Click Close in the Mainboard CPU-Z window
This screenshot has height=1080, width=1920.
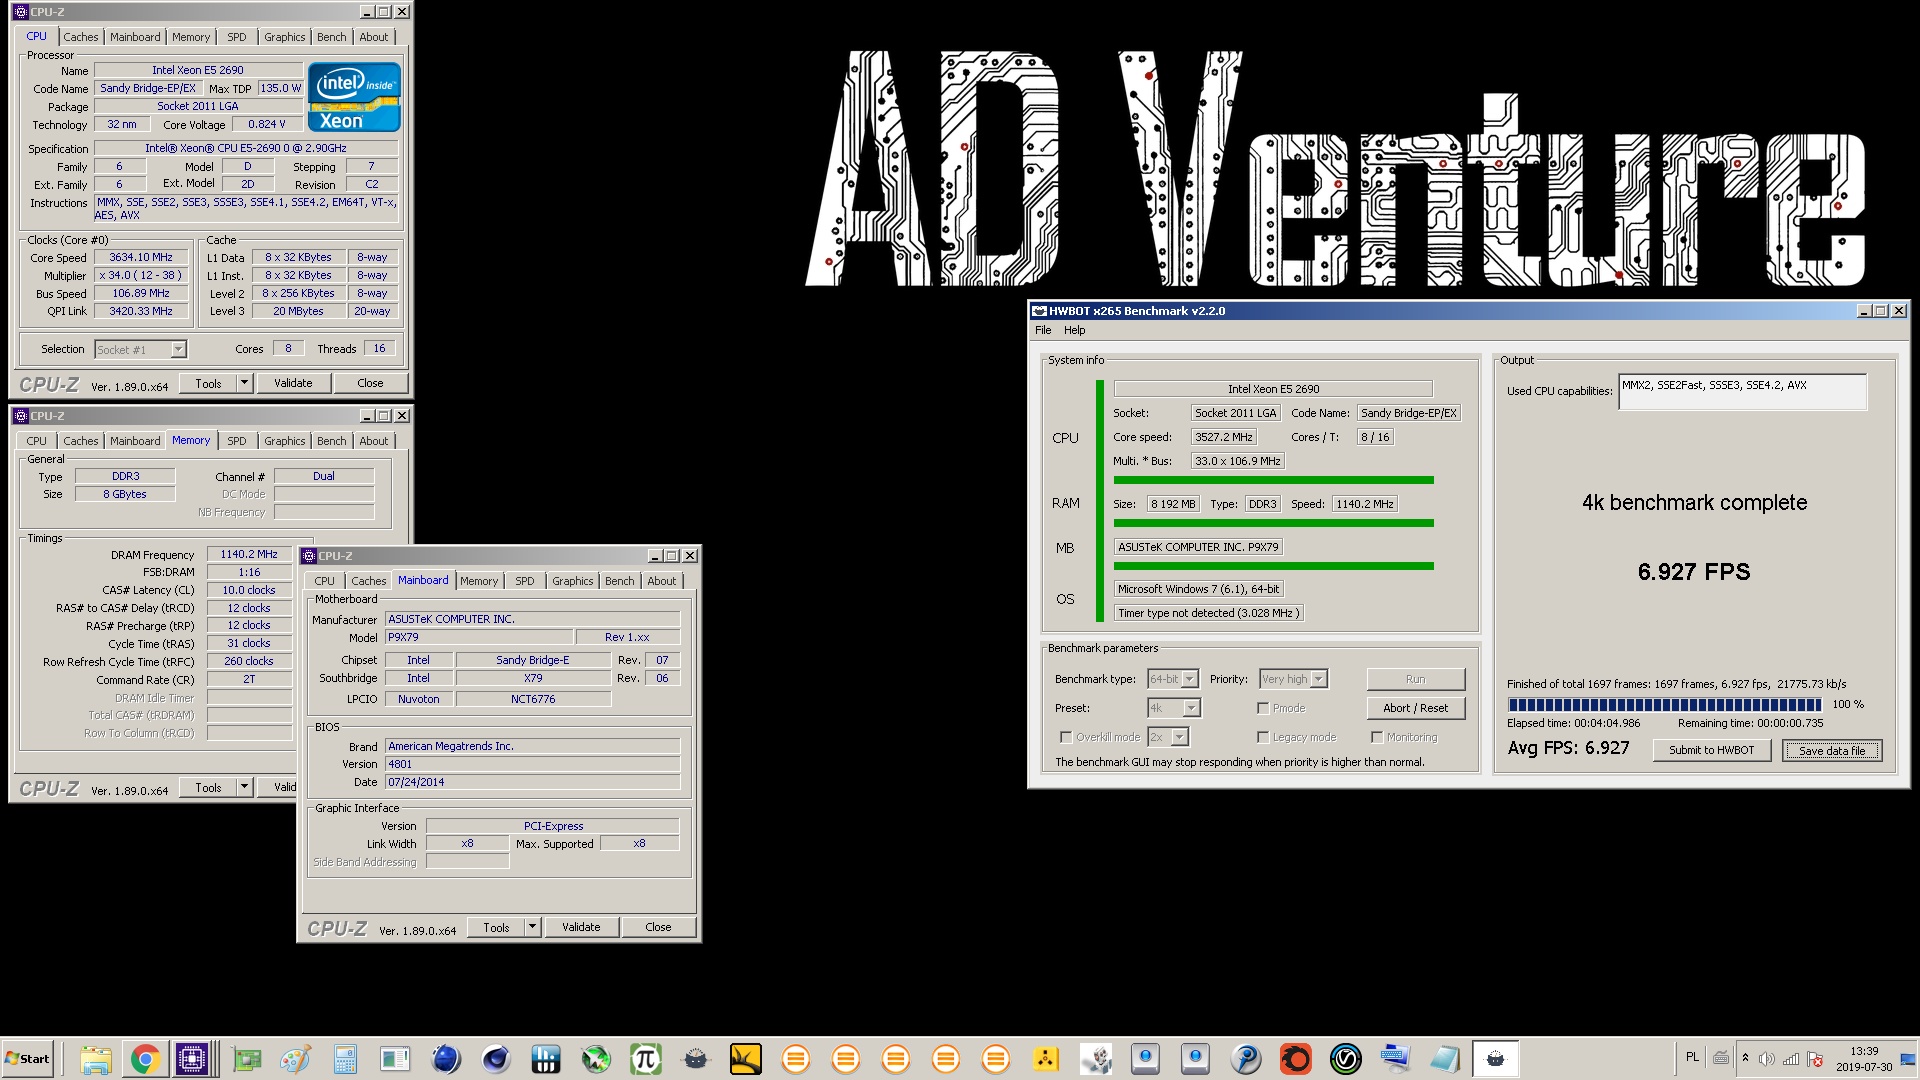pos(658,927)
